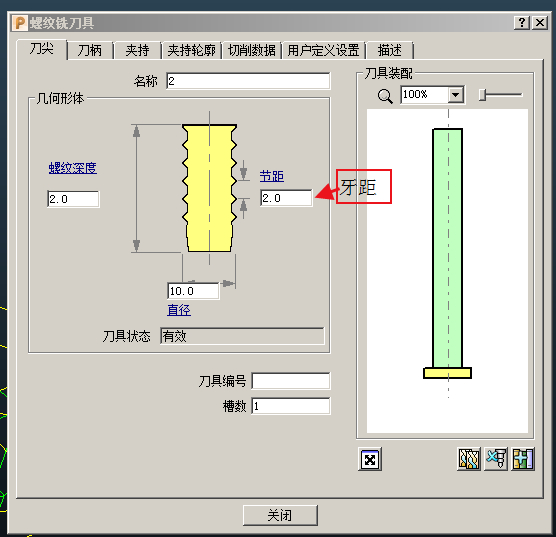Go to the 用户定义设置 tab
Screen dimensions: 556x537
coord(323,50)
